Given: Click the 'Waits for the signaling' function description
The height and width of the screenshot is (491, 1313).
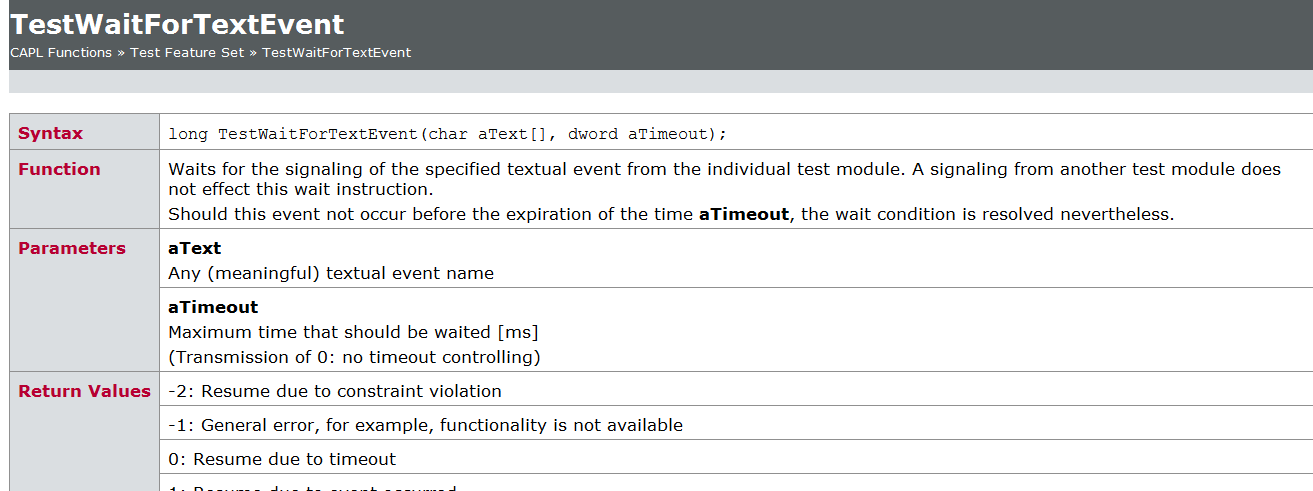Looking at the screenshot, I should point(724,178).
